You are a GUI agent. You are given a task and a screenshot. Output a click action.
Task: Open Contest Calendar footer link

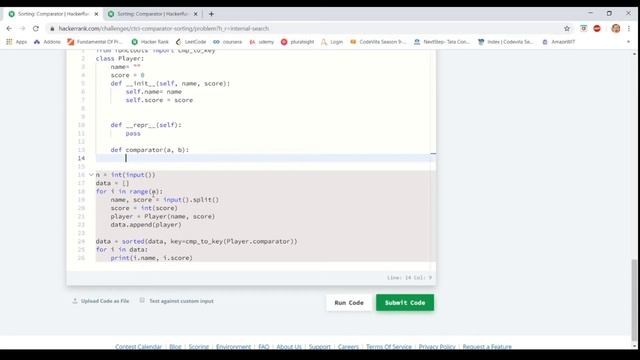(x=138, y=347)
